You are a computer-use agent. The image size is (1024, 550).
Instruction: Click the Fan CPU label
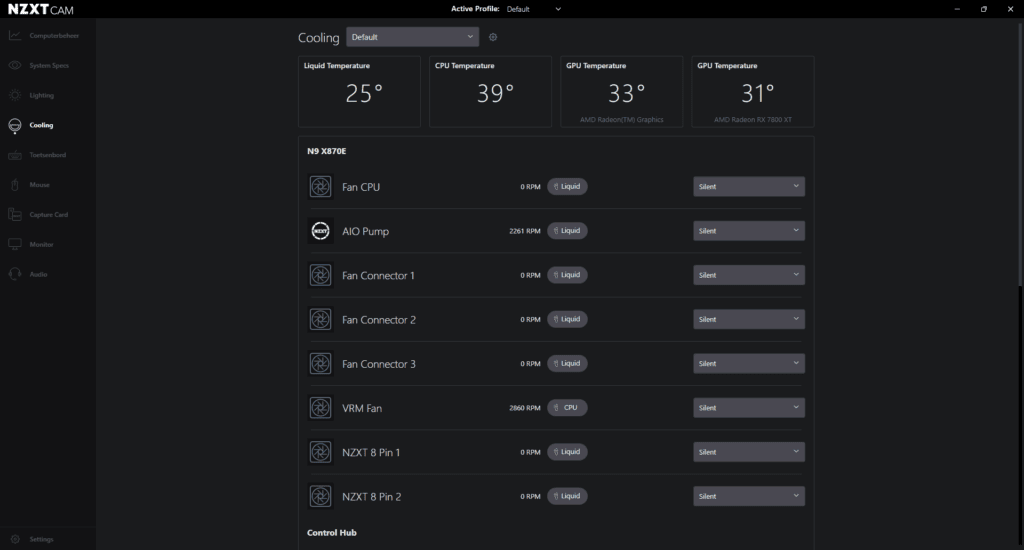click(x=361, y=187)
